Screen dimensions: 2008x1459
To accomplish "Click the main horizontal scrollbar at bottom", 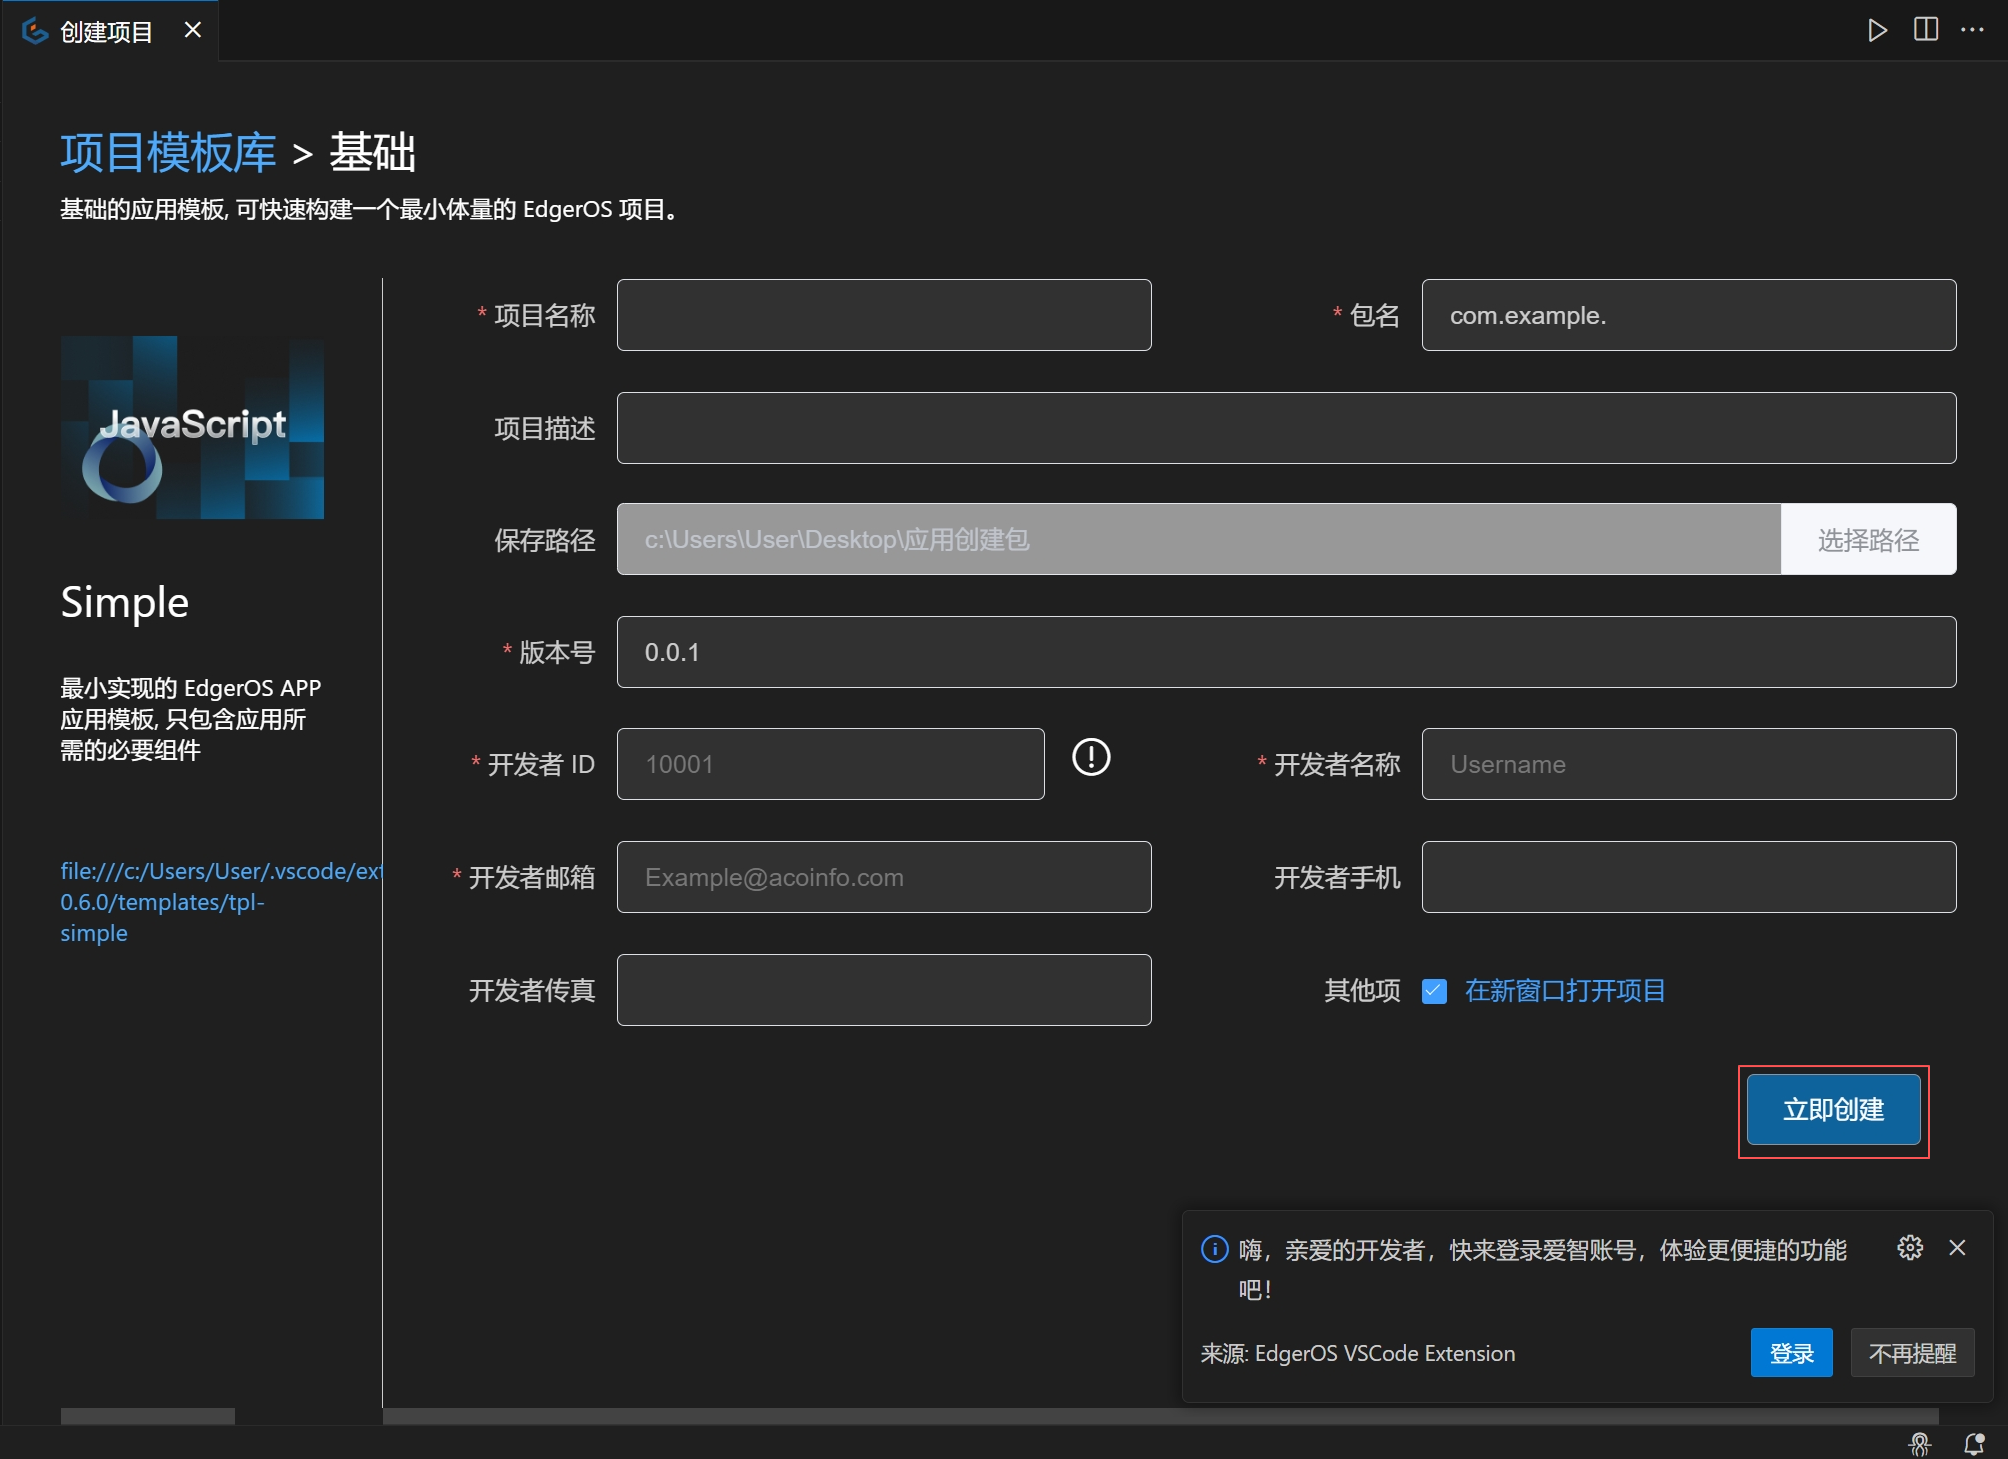I will pyautogui.click(x=1160, y=1416).
